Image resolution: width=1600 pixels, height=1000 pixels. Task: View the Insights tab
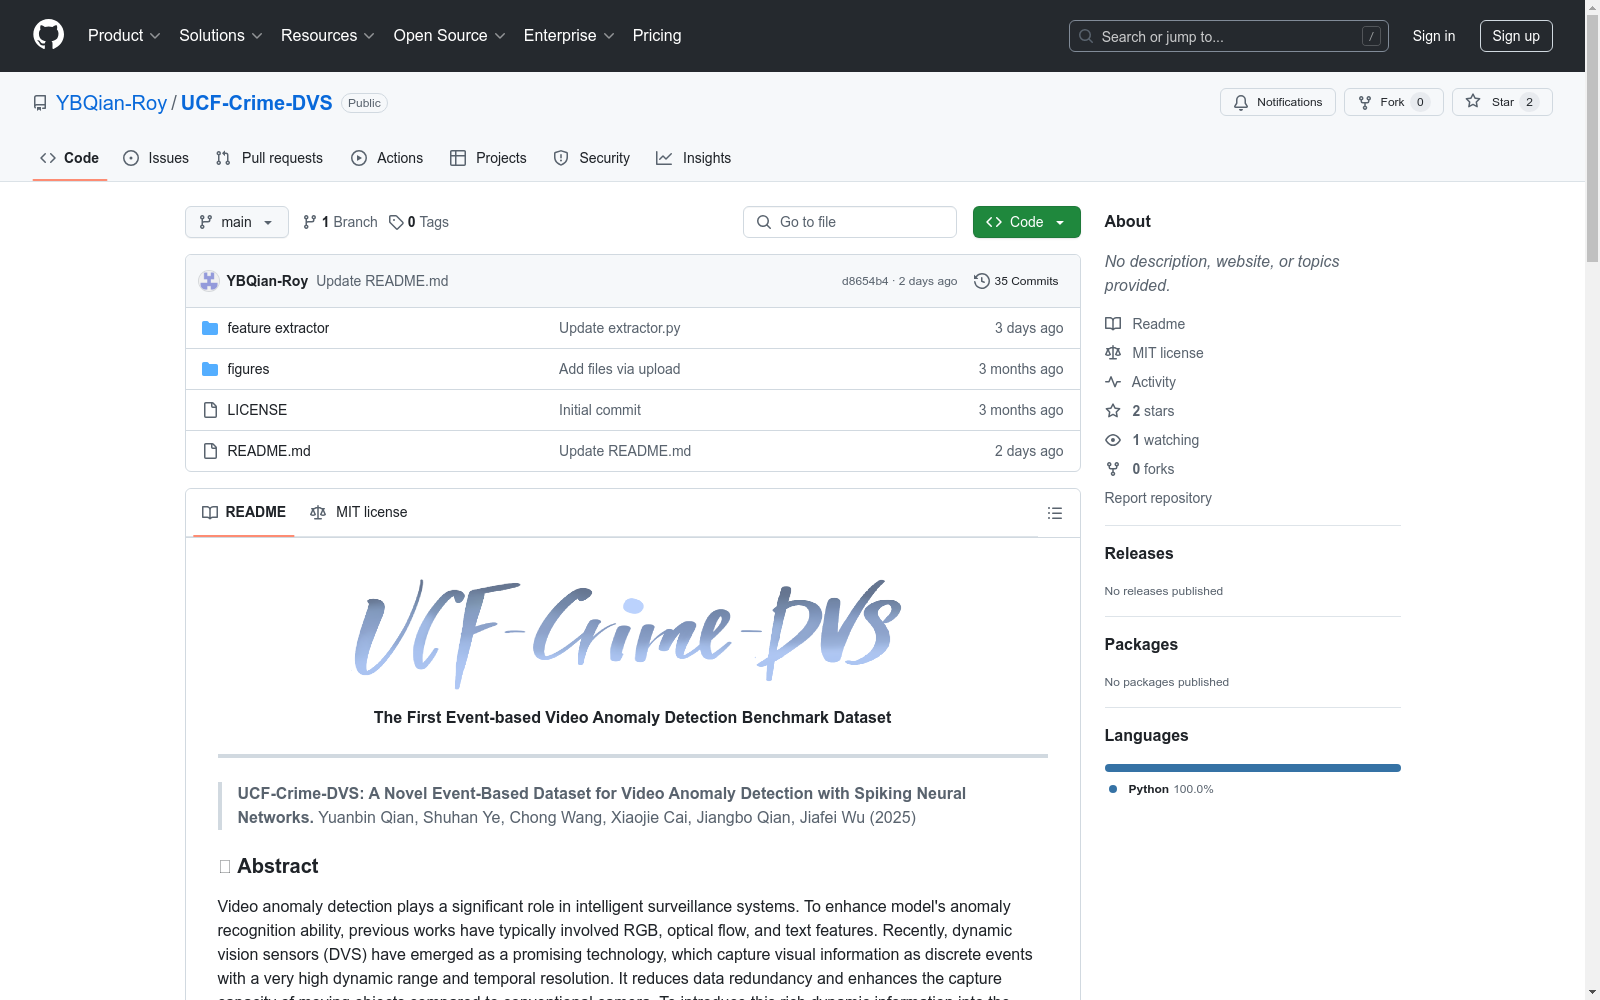point(694,158)
